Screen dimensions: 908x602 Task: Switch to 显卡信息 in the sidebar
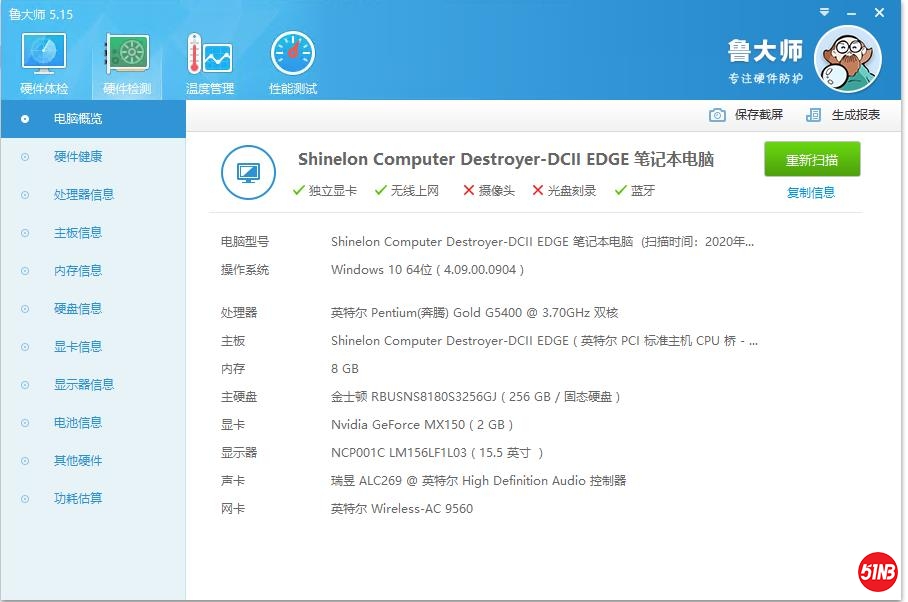point(78,347)
